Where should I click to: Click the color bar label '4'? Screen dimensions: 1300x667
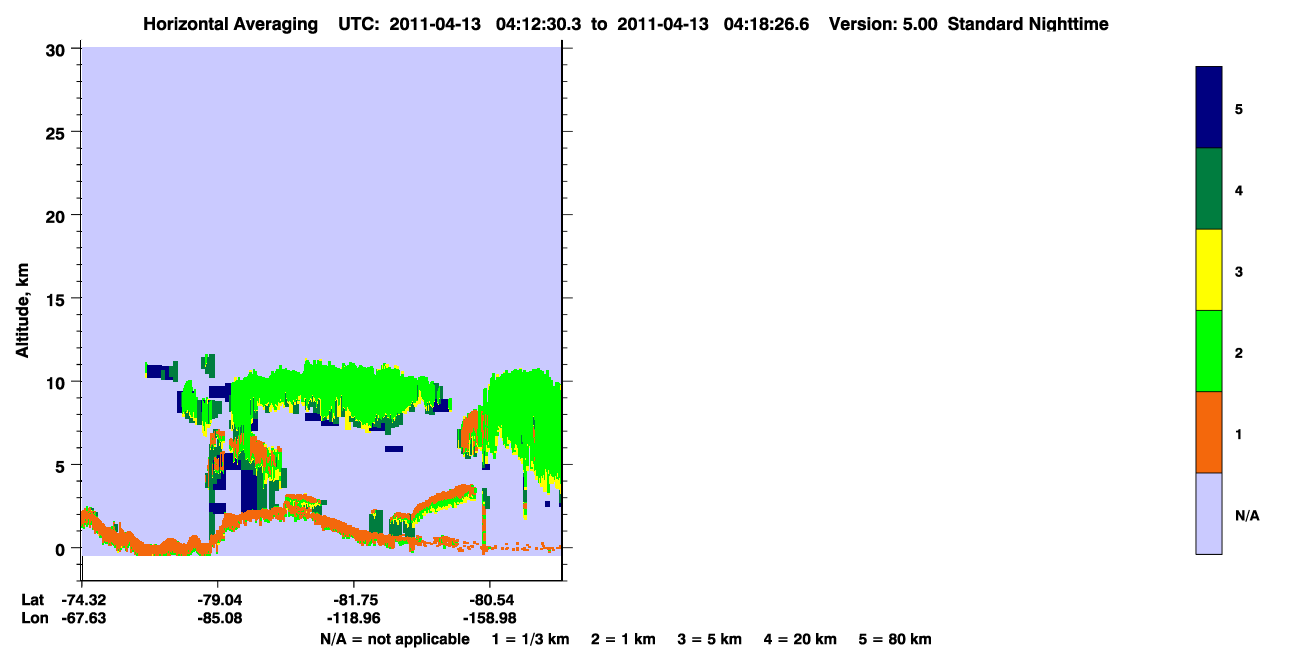1239,189
